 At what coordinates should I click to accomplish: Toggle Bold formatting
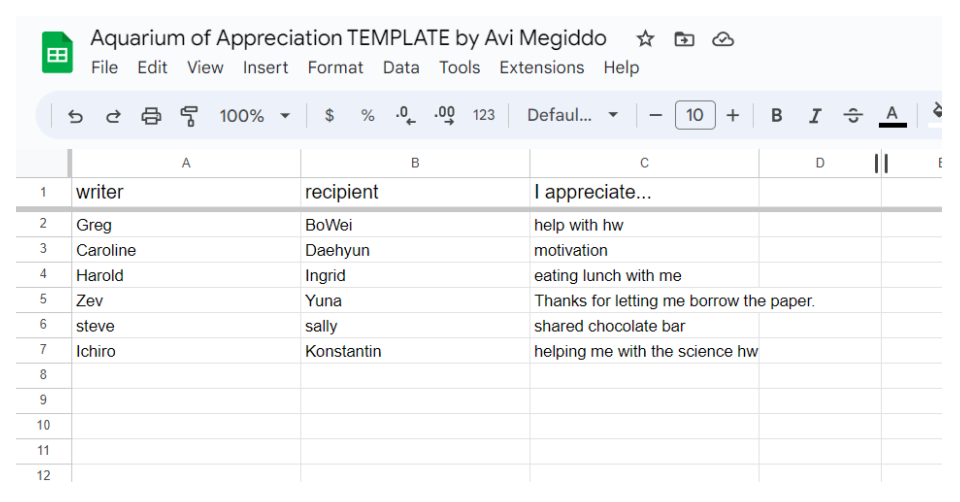776,115
